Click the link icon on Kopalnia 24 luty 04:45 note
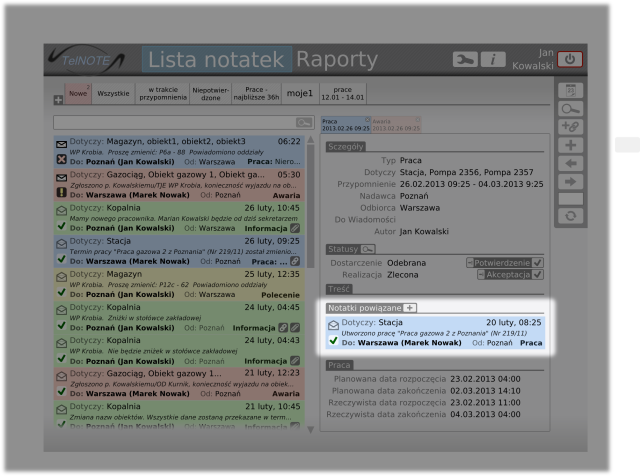The image size is (640, 476). click(x=283, y=327)
